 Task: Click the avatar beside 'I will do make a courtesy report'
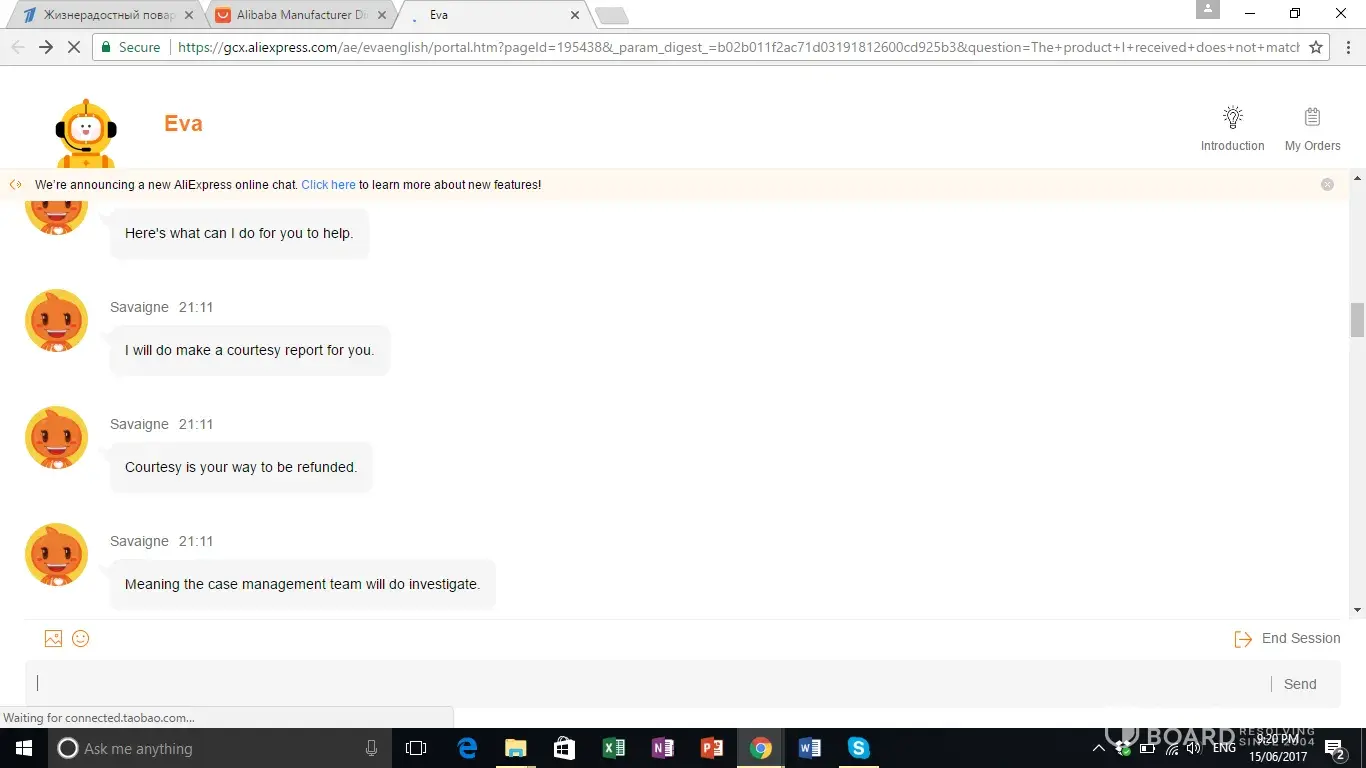(x=56, y=321)
